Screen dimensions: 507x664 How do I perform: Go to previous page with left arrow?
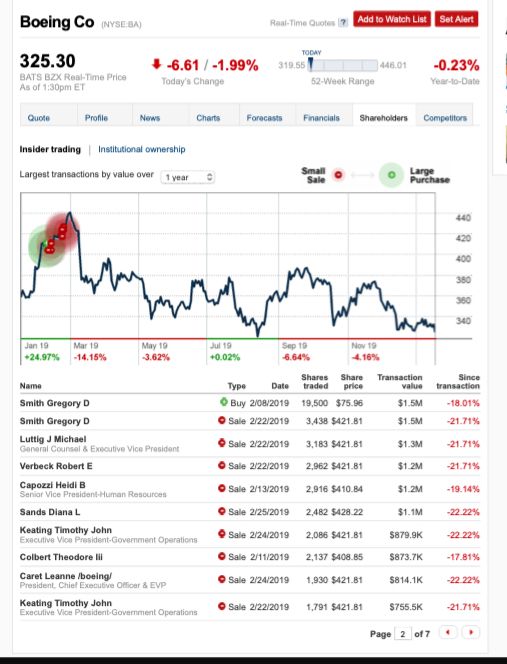(448, 633)
